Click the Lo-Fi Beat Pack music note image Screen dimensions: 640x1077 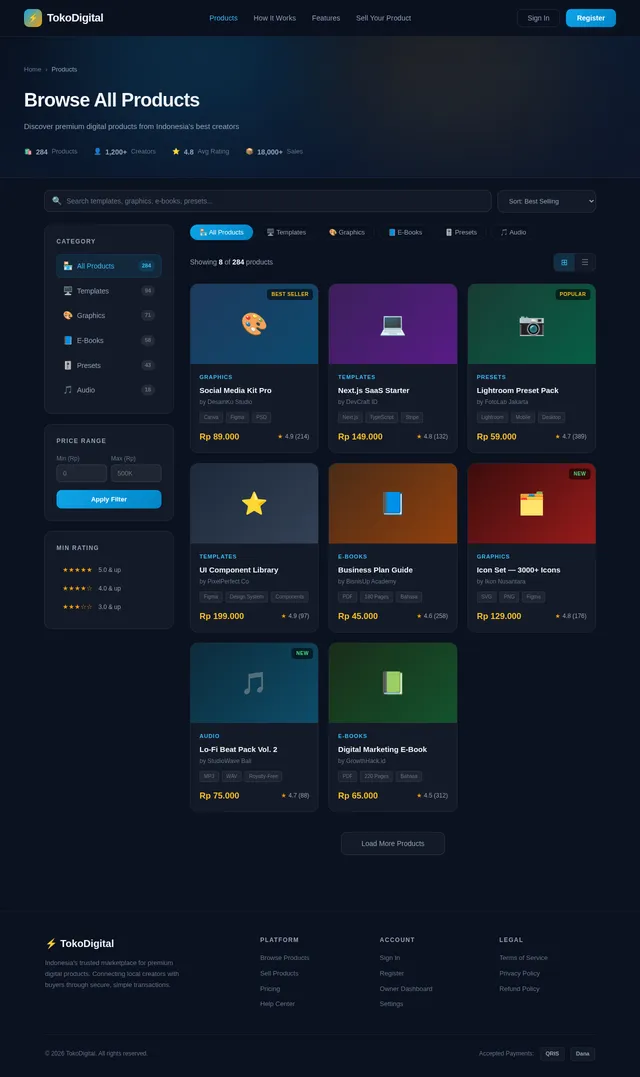254,683
